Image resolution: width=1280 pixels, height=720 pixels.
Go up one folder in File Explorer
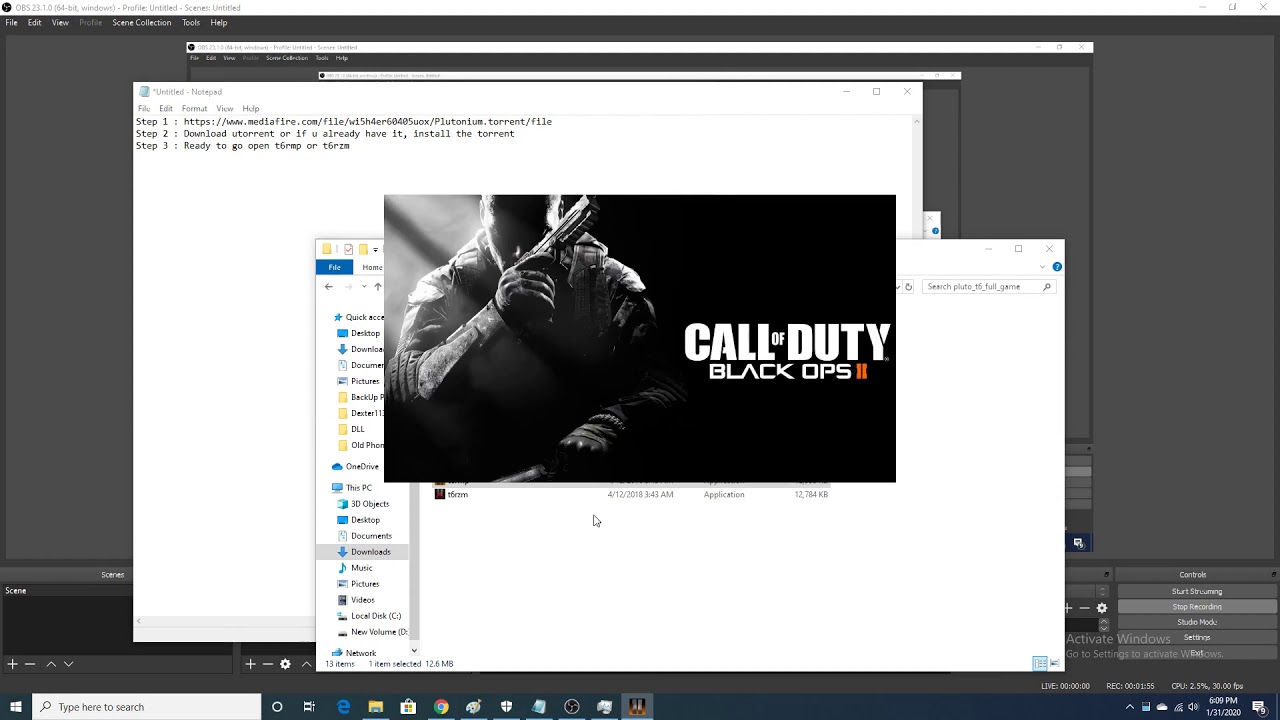(x=377, y=286)
